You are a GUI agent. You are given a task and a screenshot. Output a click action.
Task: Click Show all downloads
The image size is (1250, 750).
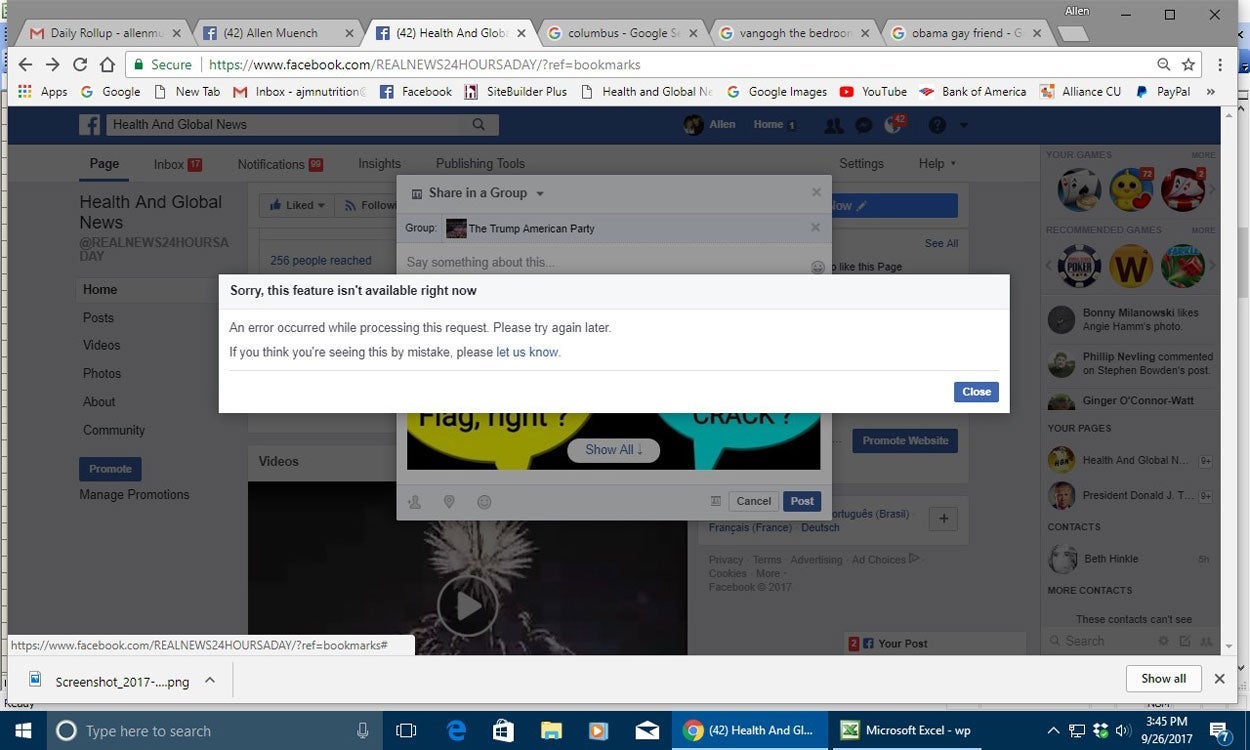pos(1163,679)
